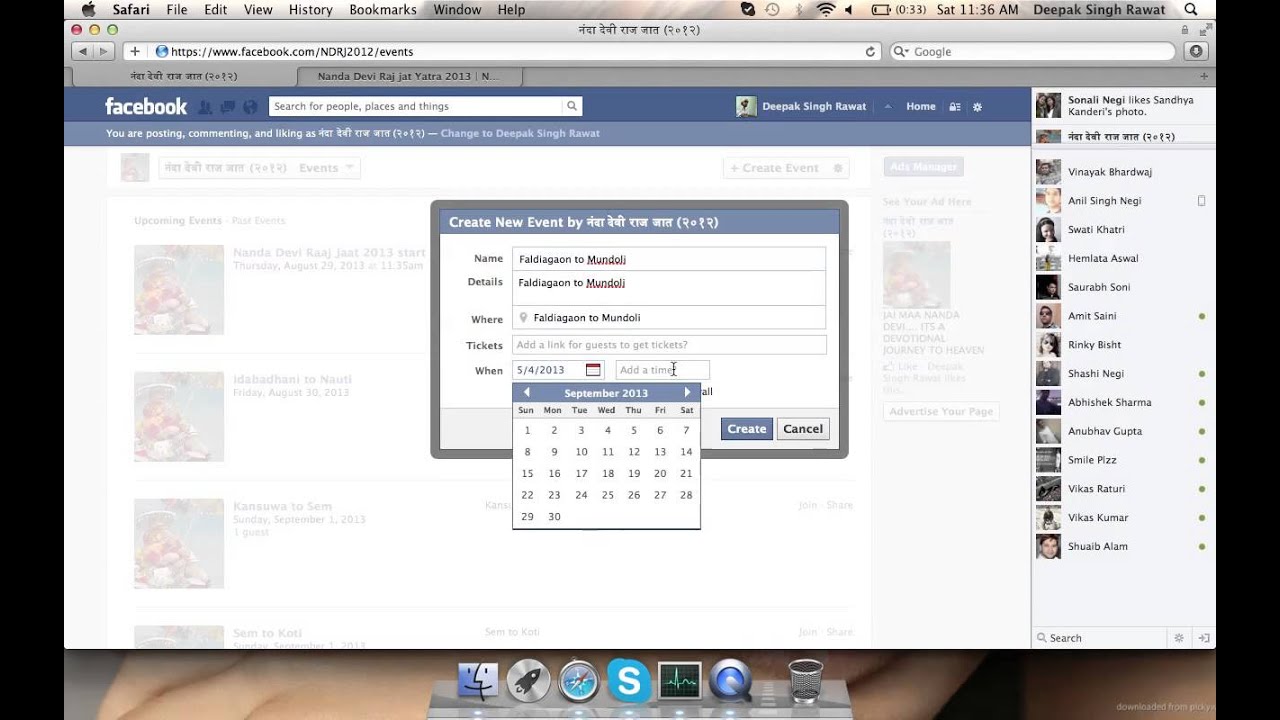This screenshot has width=1280, height=720.
Task: Click the Create button in event dialog
Action: tap(747, 429)
